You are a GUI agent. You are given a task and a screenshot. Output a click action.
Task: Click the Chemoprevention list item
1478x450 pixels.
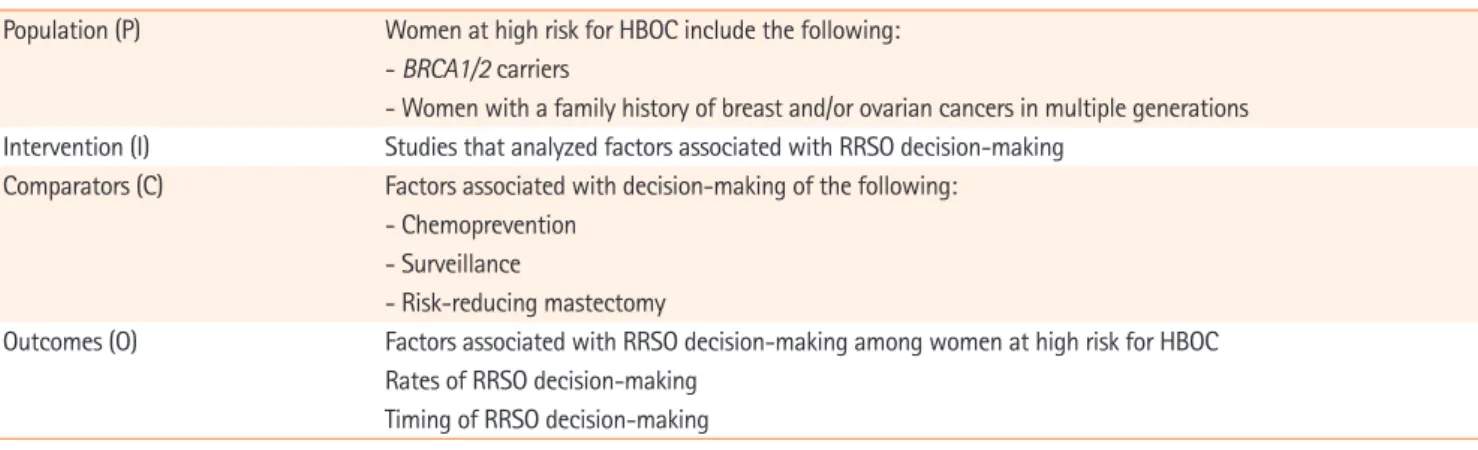click(x=481, y=226)
